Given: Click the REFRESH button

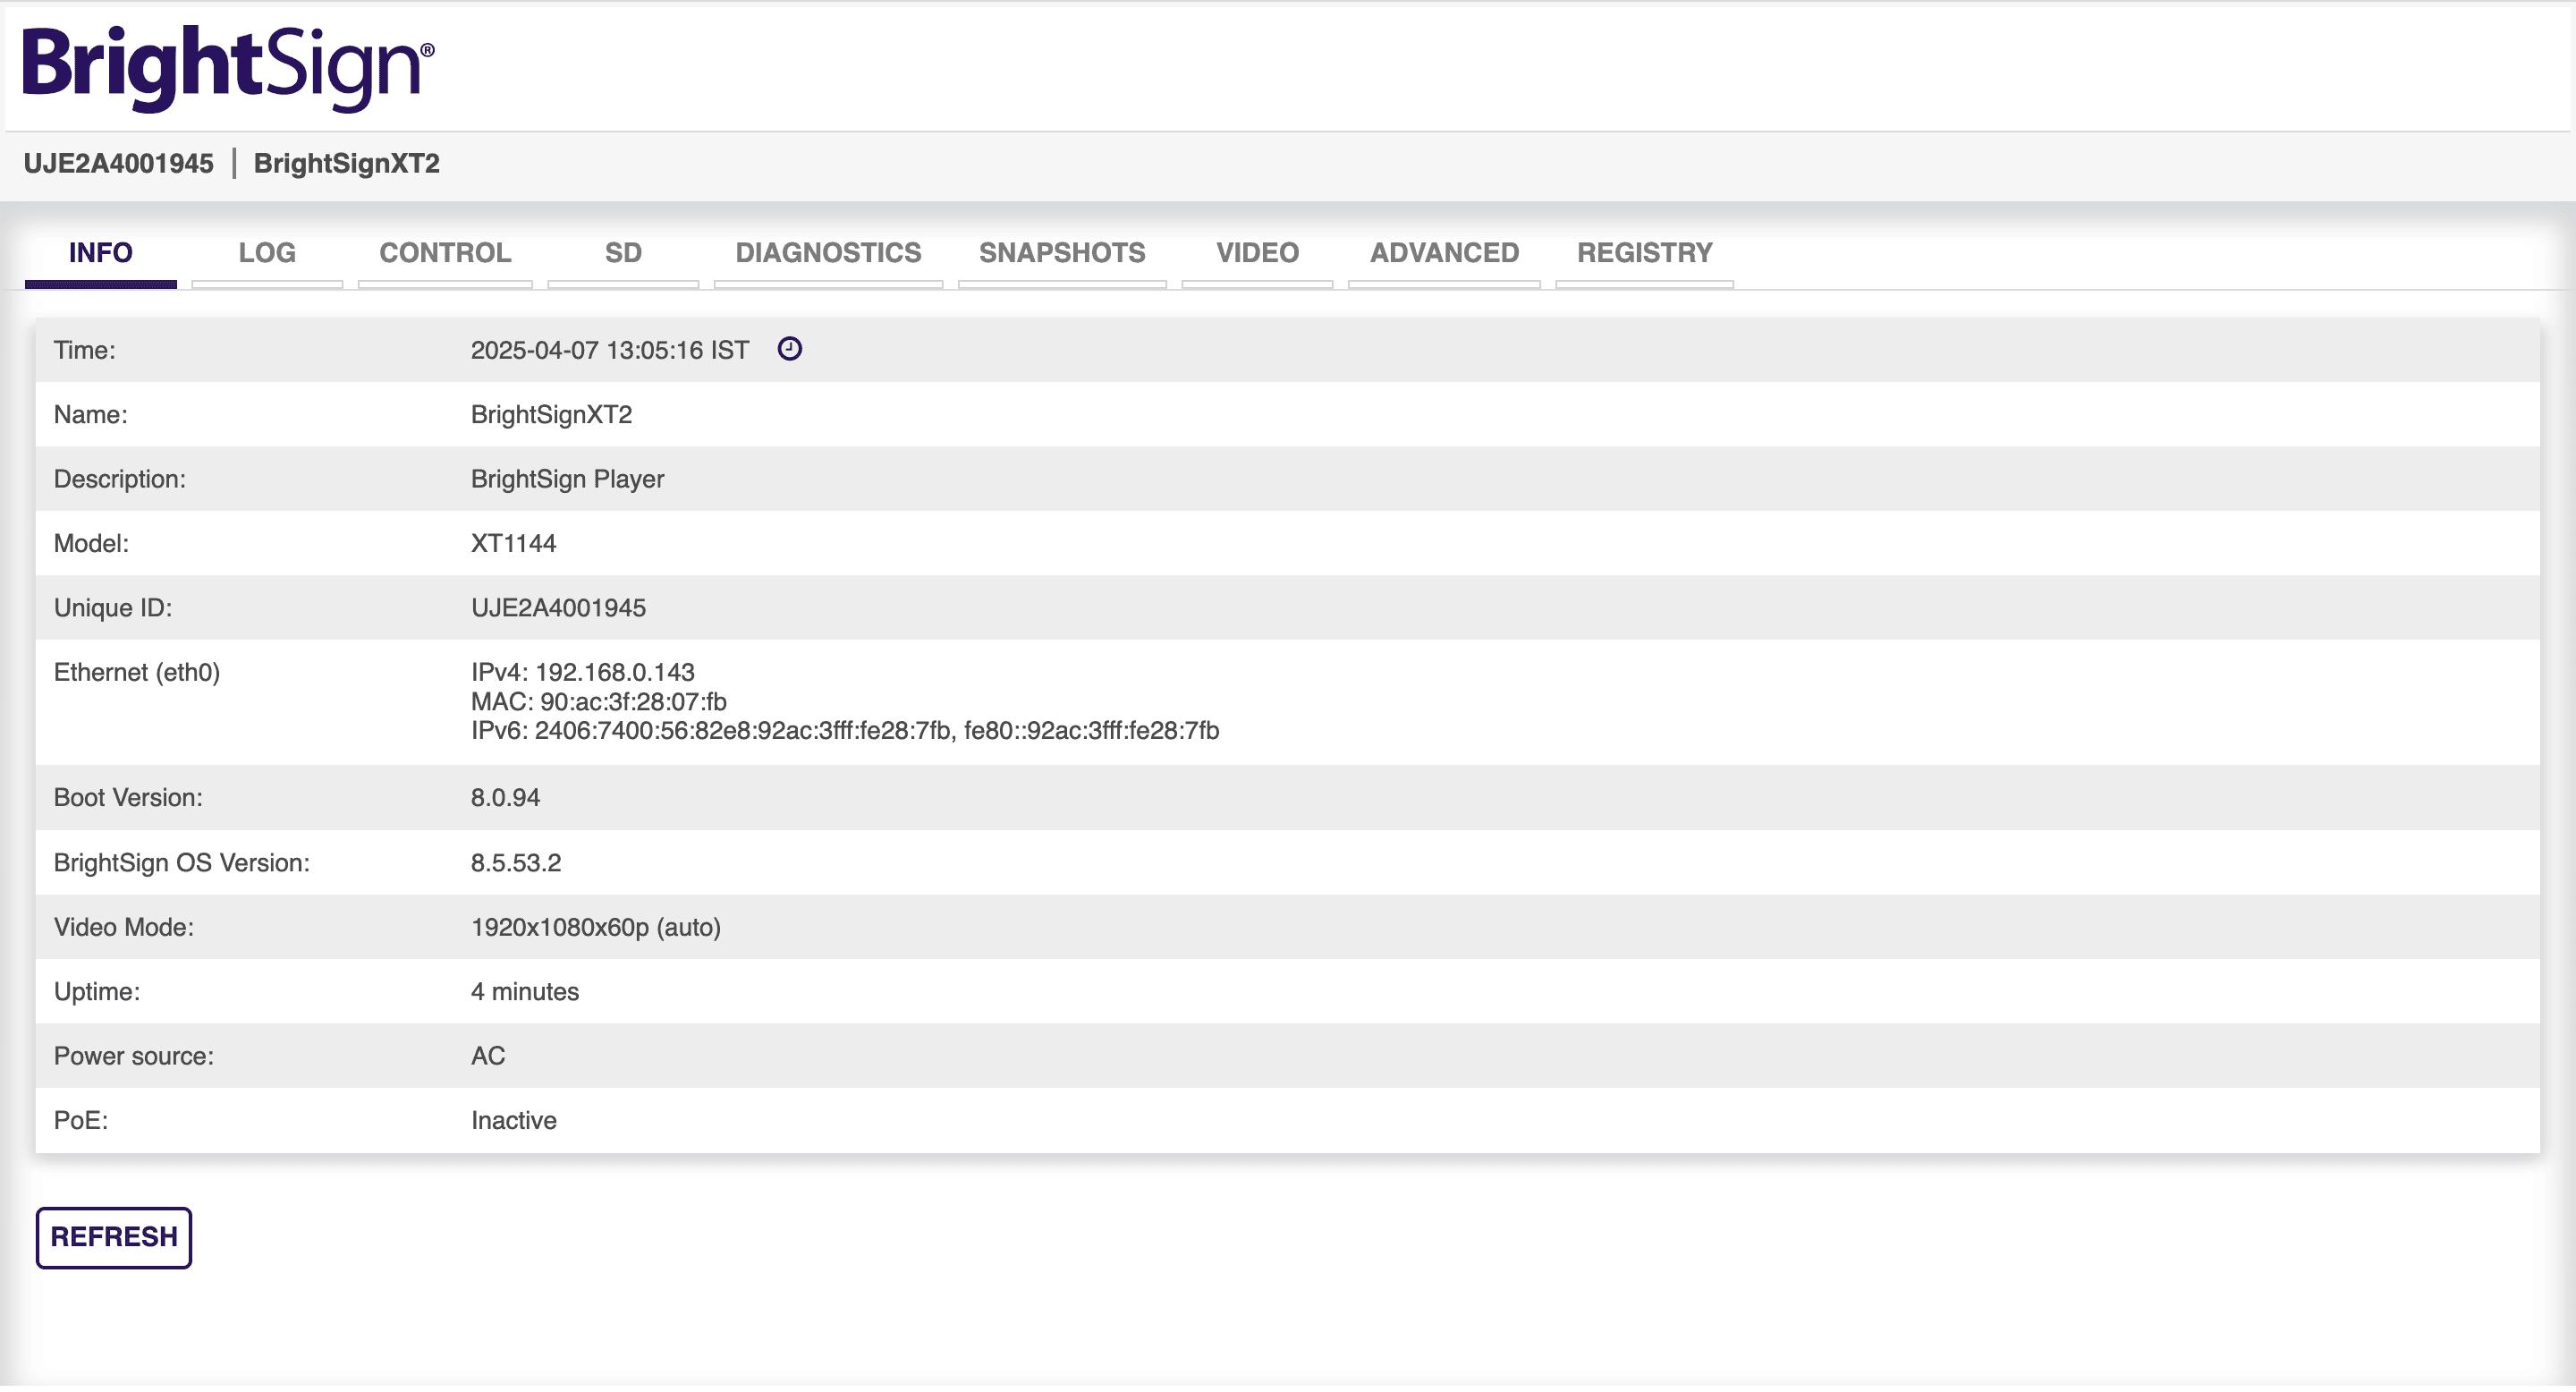Looking at the screenshot, I should (x=114, y=1237).
